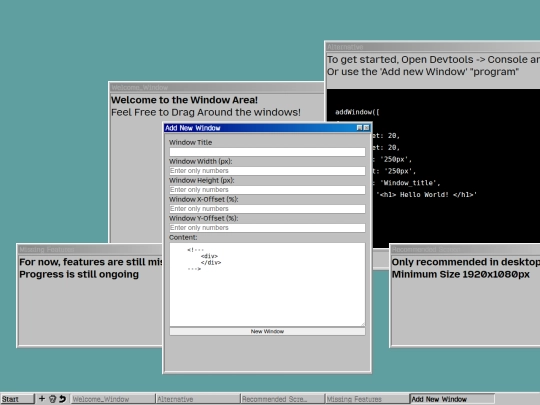Click the Window Width (px) input field

pyautogui.click(x=267, y=171)
